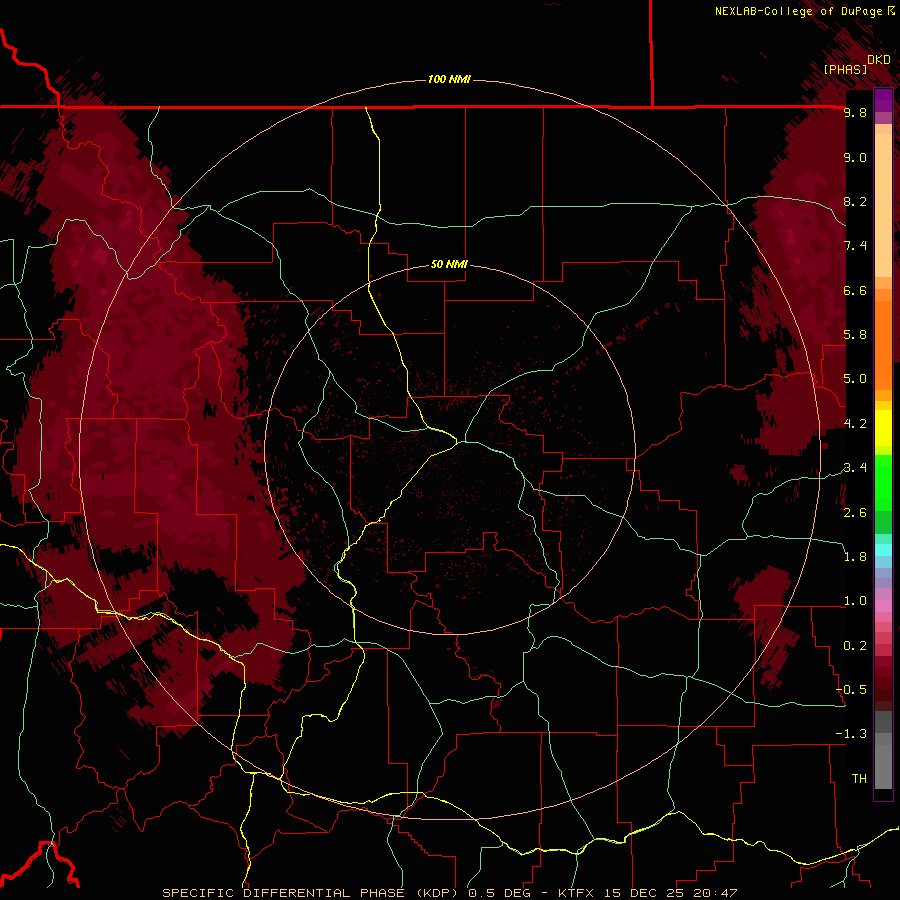This screenshot has width=900, height=900.
Task: Click the 7.4 value on the color scale
Action: tap(855, 246)
